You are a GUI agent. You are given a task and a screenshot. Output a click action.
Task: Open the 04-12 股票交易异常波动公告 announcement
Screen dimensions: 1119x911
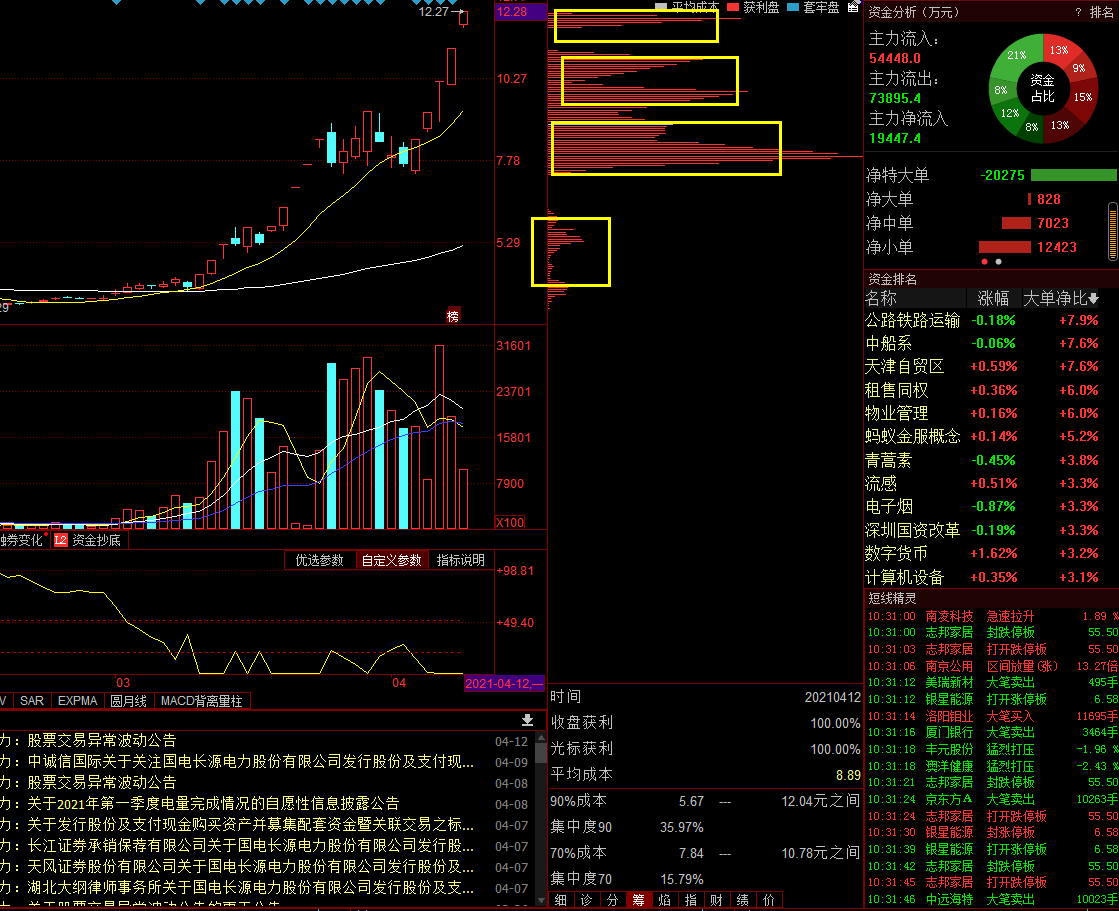[x=101, y=740]
